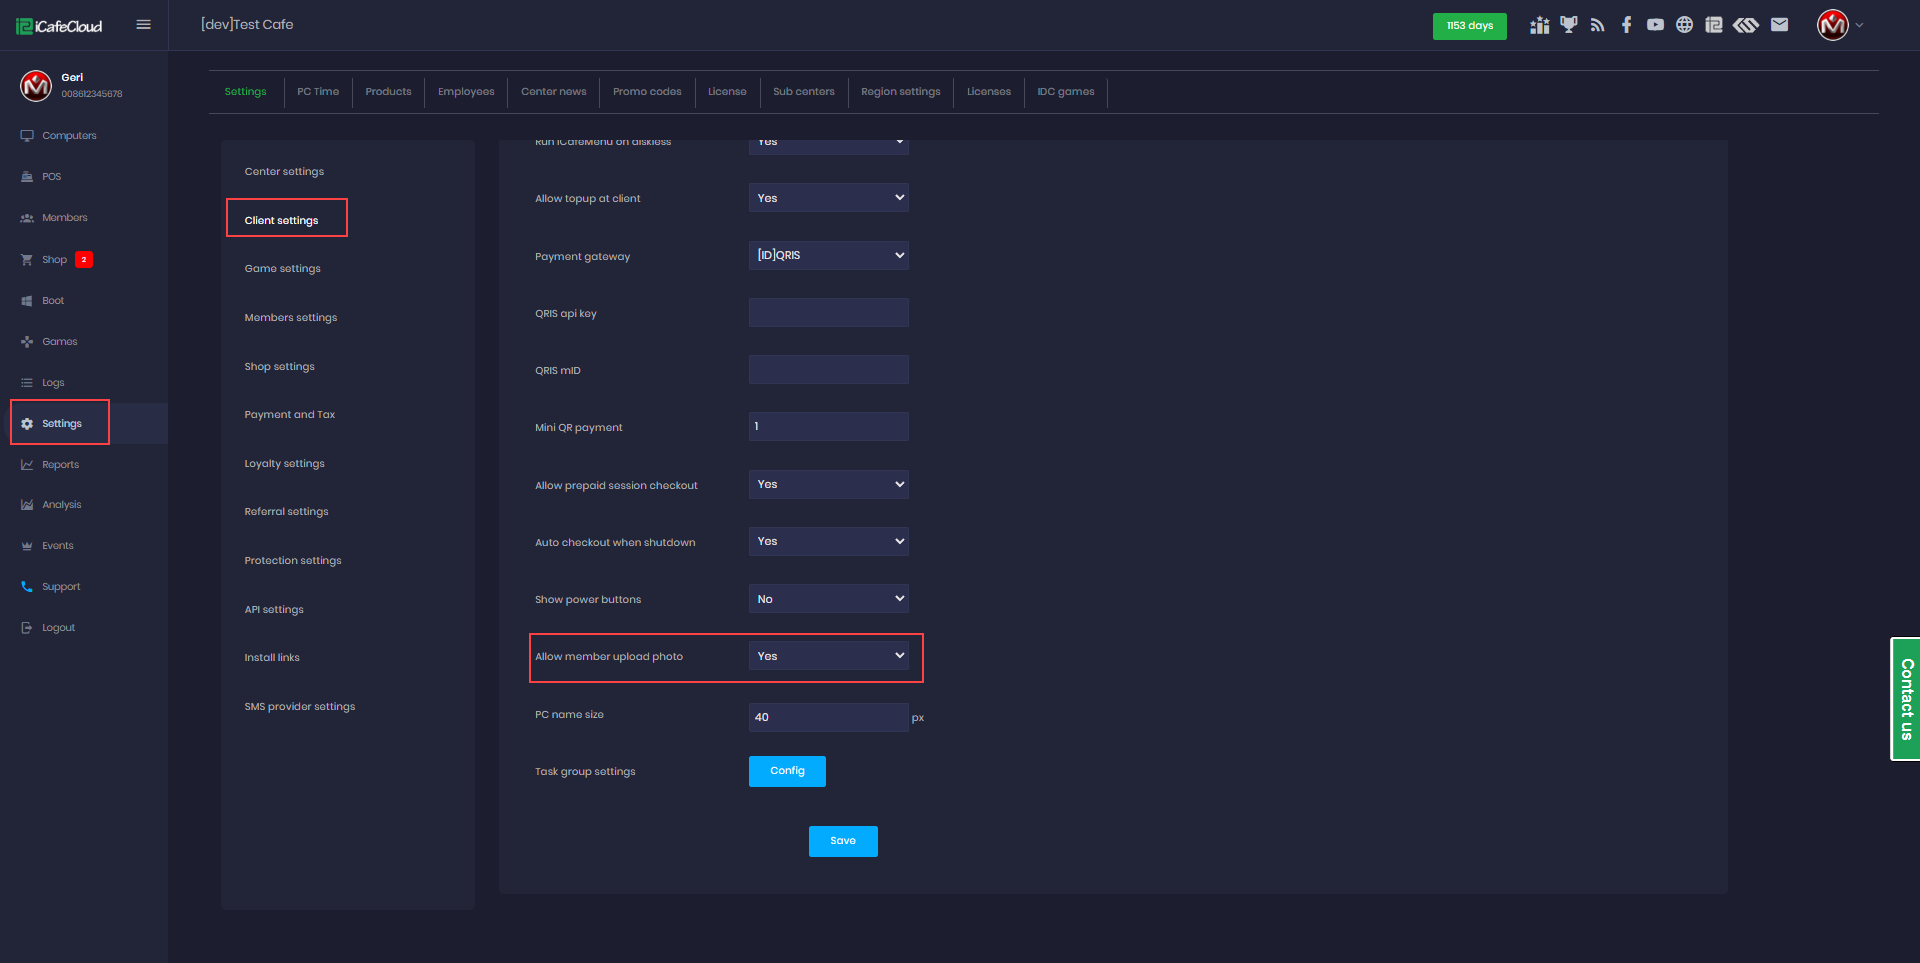Click the globe website icon

point(1684,25)
